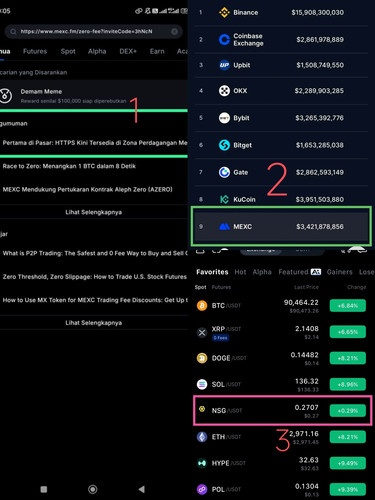Switch to Spot sub-tab under Favorites
Image resolution: width=375 pixels, height=500 pixels.
tap(200, 287)
